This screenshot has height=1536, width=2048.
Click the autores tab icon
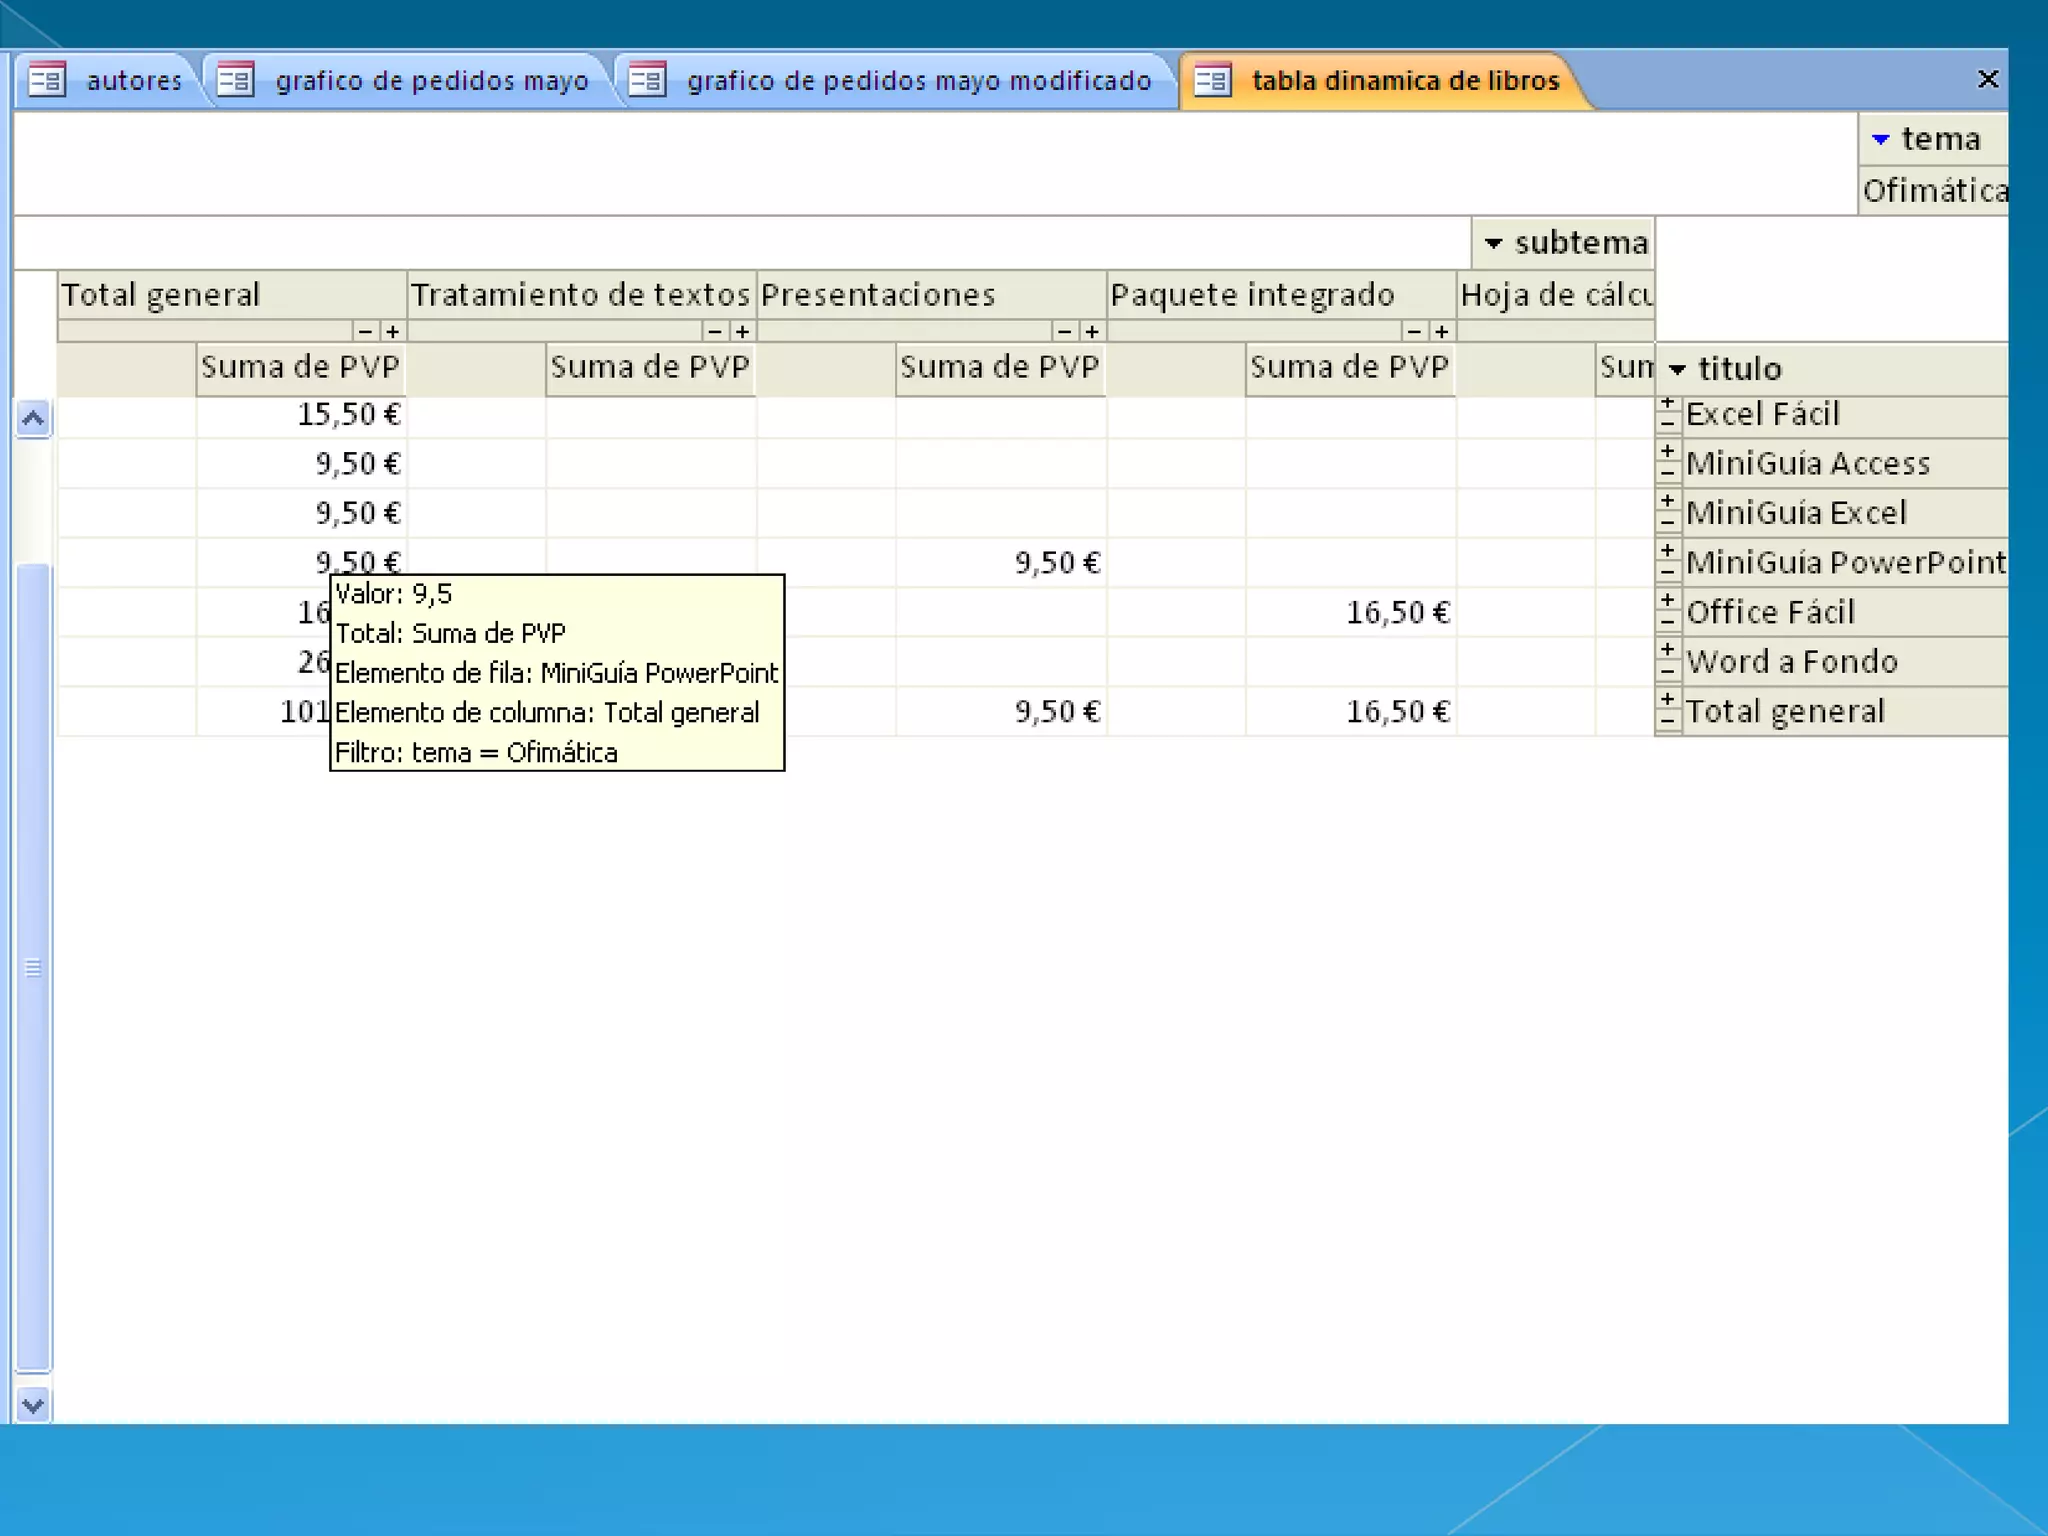click(x=47, y=80)
